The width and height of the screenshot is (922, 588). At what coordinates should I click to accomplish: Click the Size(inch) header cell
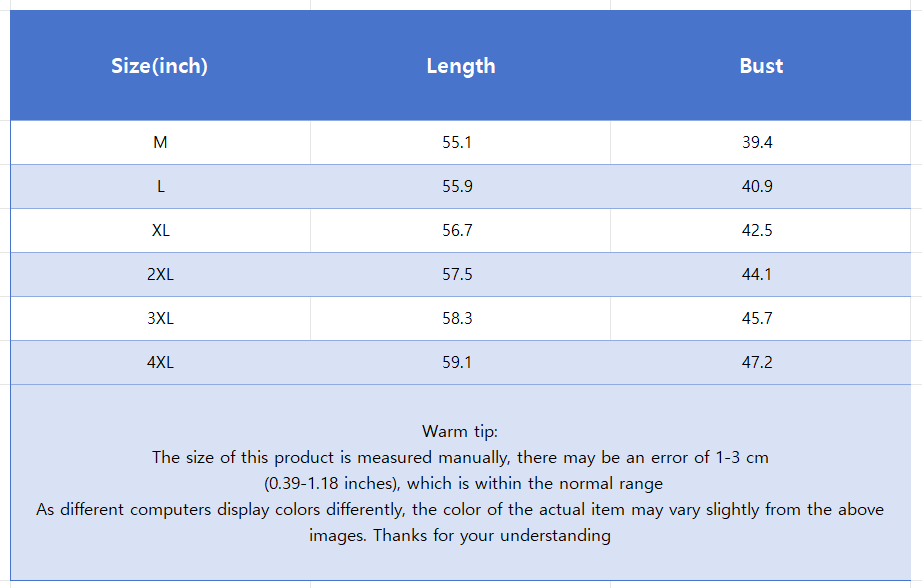coord(160,66)
